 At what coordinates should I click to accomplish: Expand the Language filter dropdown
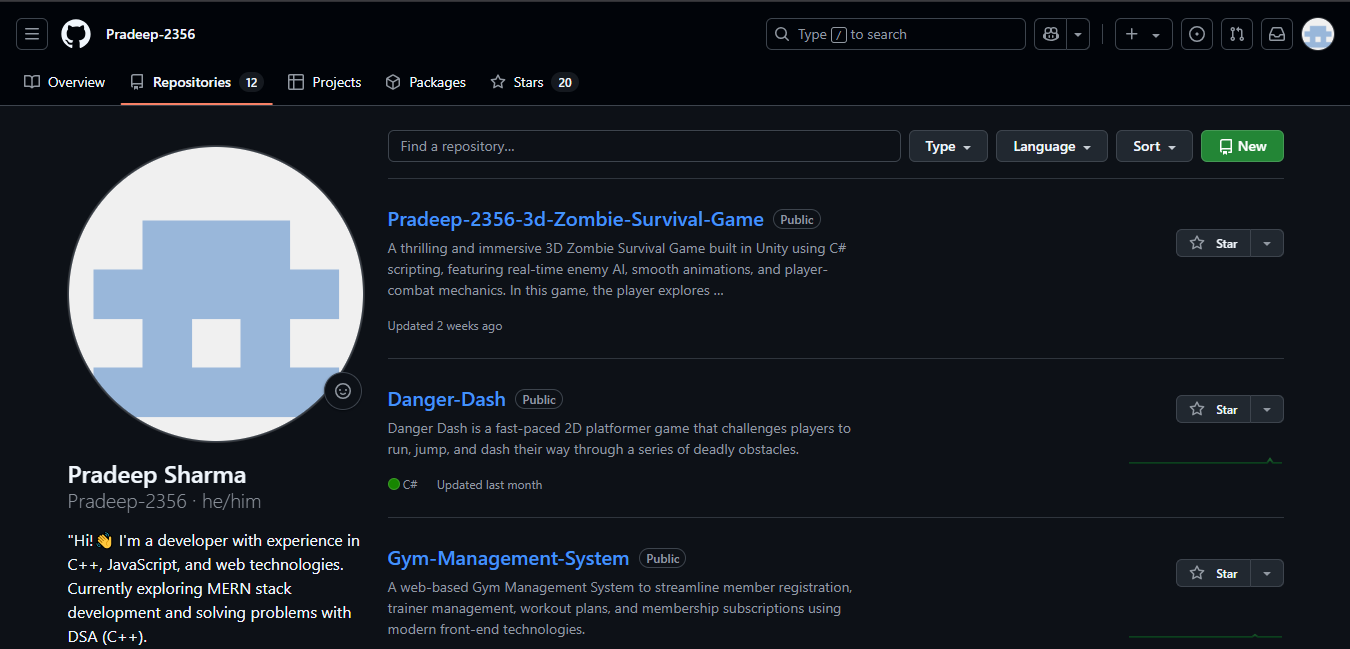click(x=1051, y=146)
